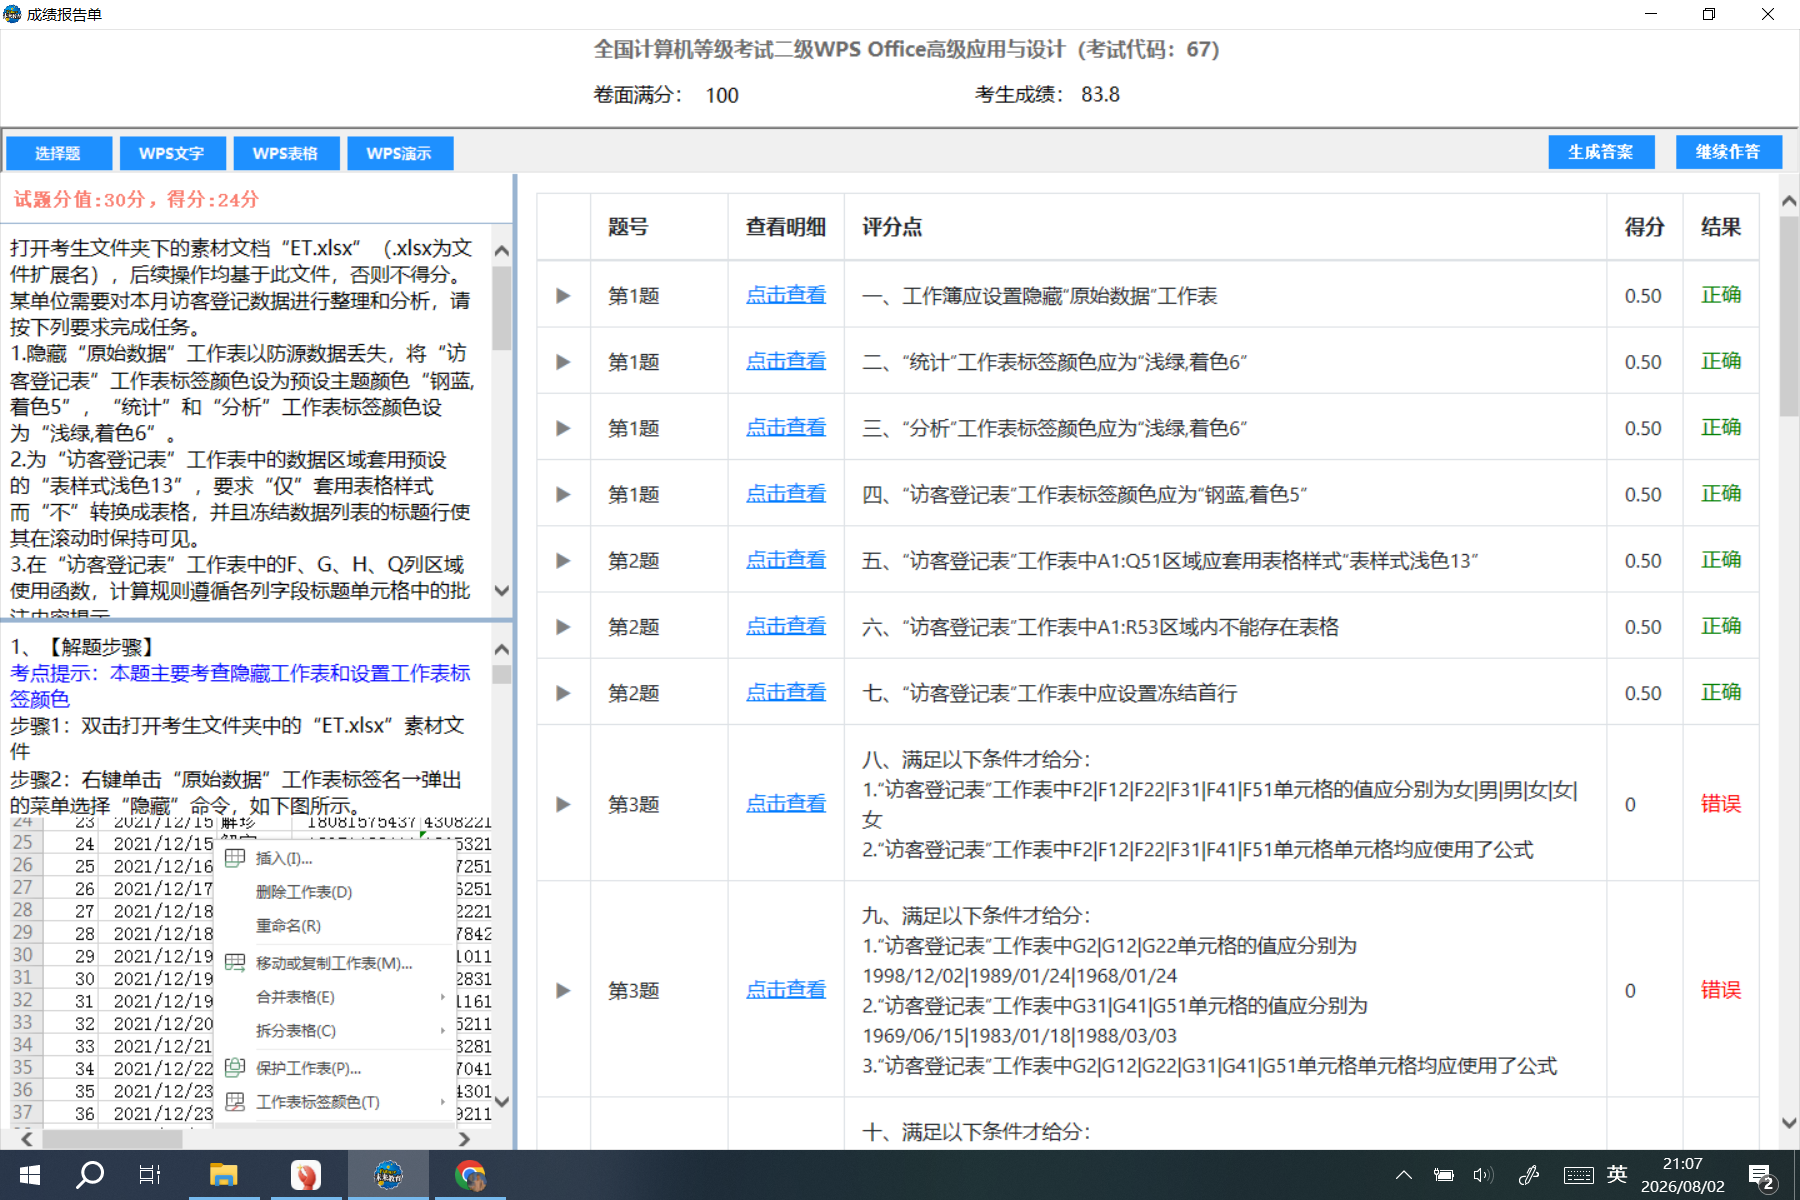Click the 解题步骤 panel's scroll-up arrow
The height and width of the screenshot is (1200, 1800).
pyautogui.click(x=502, y=650)
